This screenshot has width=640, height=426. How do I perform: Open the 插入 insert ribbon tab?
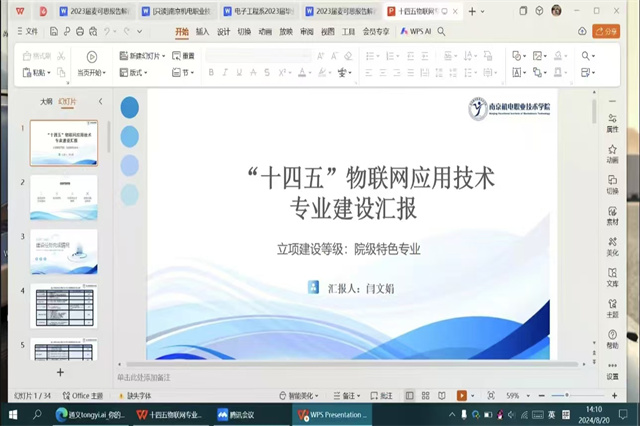coord(202,31)
